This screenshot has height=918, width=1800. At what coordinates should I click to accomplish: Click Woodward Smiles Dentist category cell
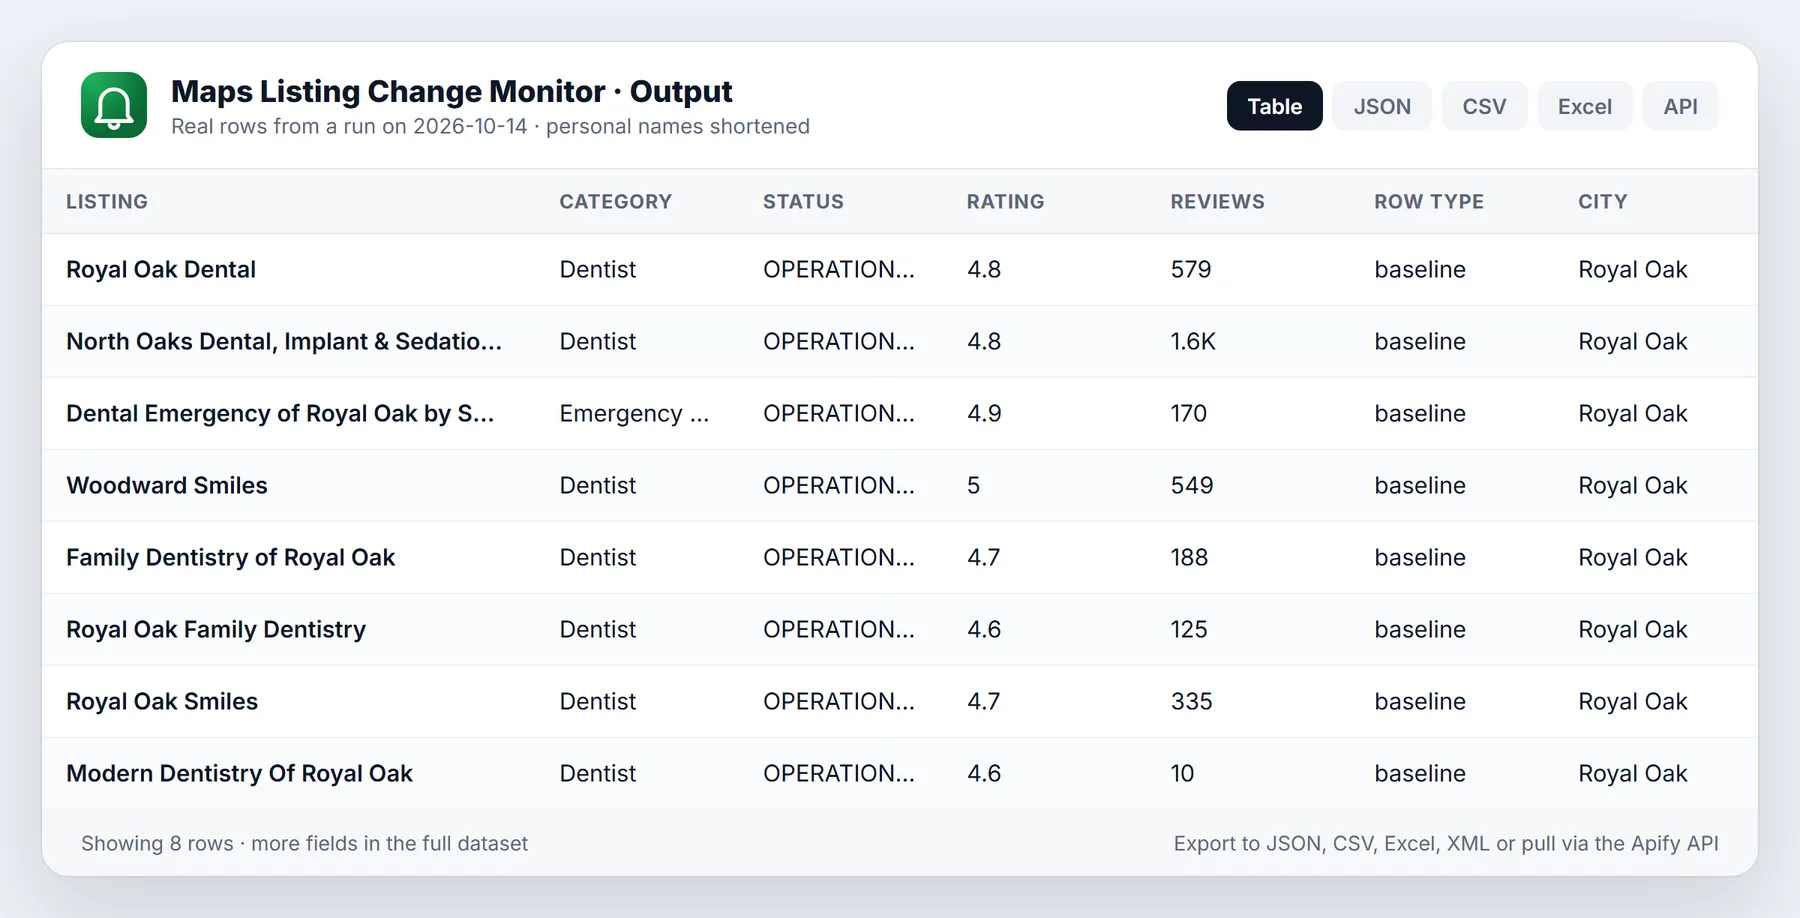598,486
